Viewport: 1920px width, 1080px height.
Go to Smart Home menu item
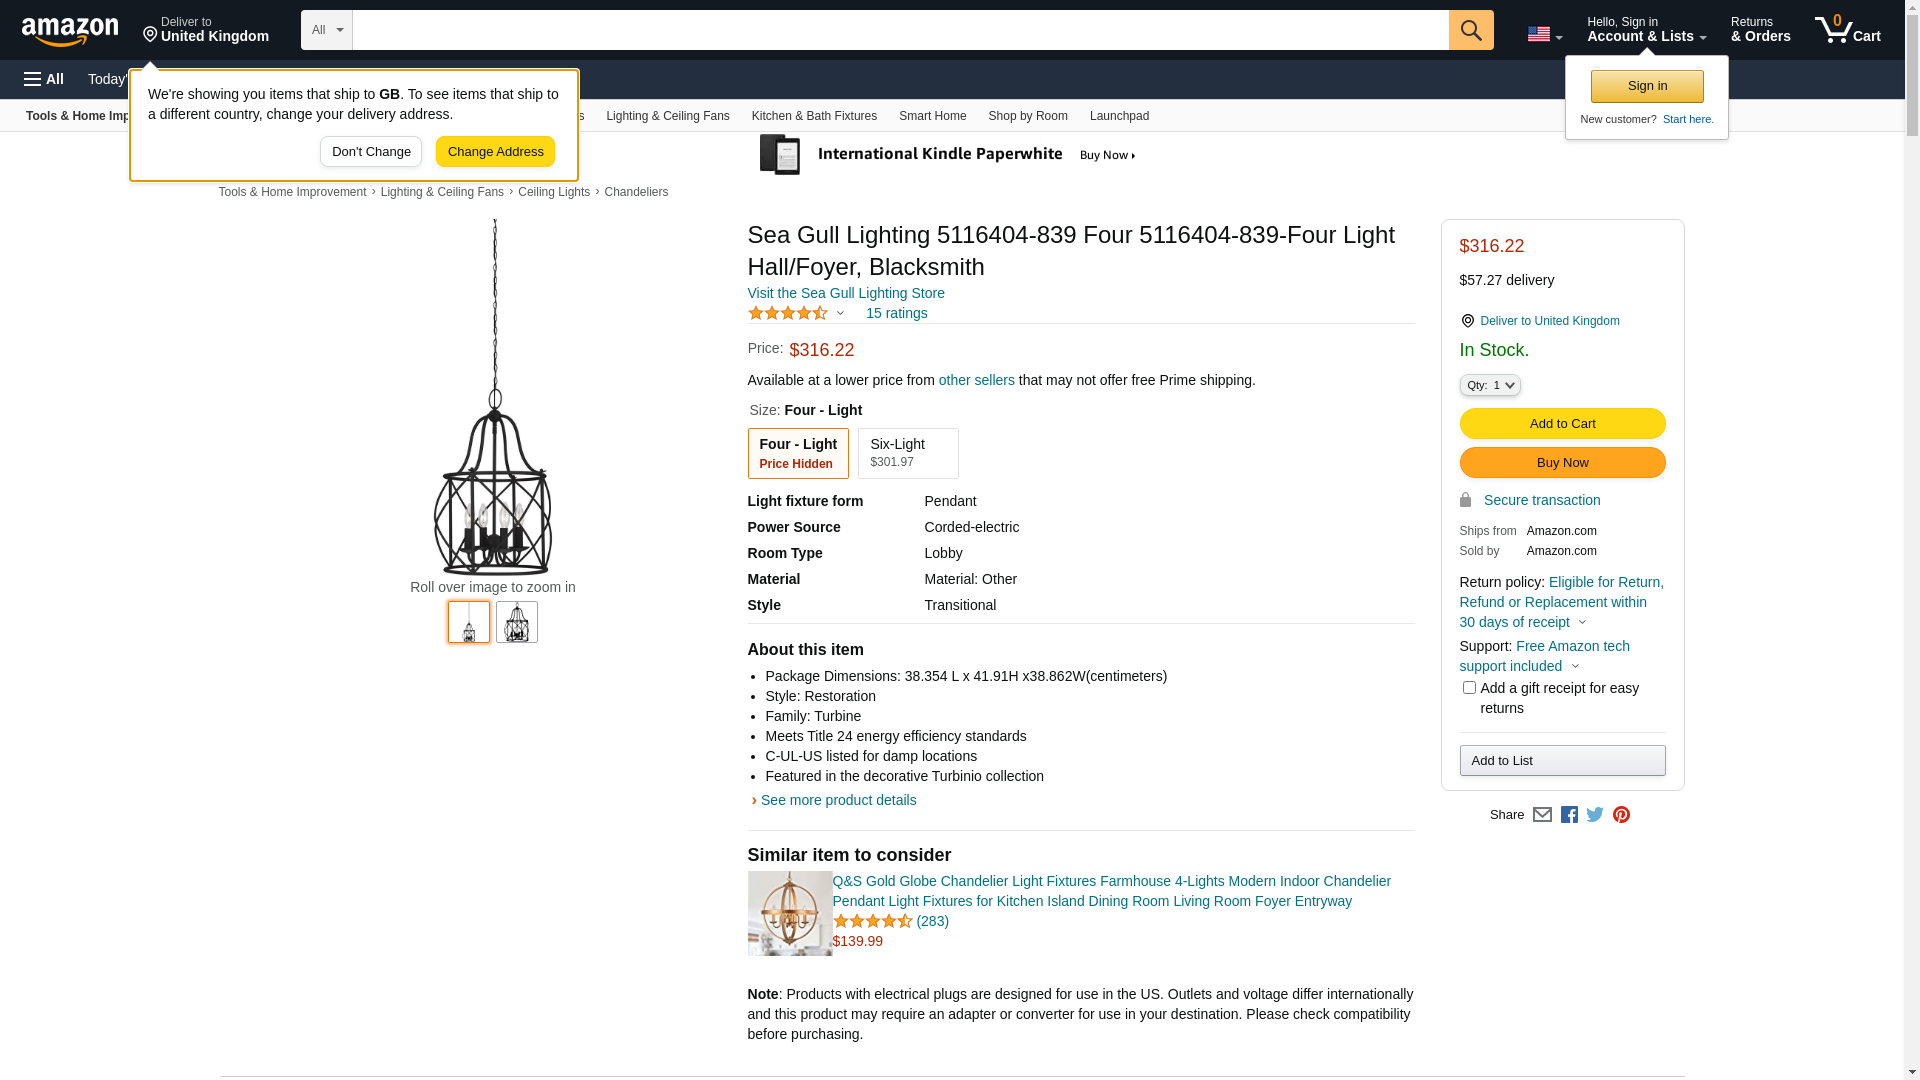[x=932, y=116]
